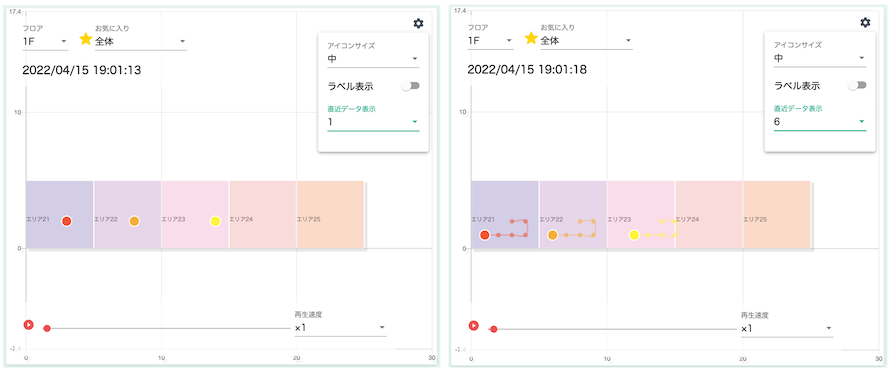The height and width of the screenshot is (372, 890).
Task: Click エリア24 zone in left panel
Action: [262, 215]
